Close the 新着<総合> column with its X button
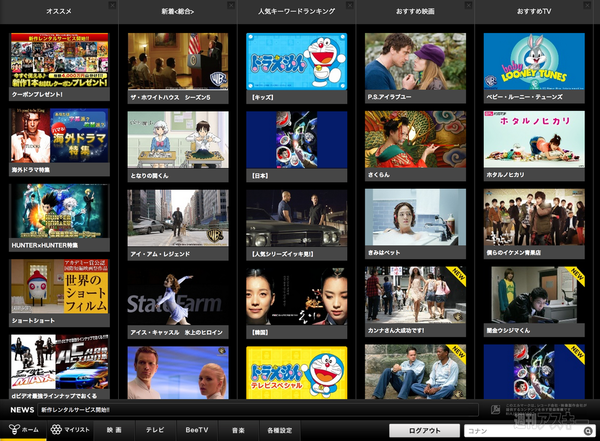 [x=231, y=5]
